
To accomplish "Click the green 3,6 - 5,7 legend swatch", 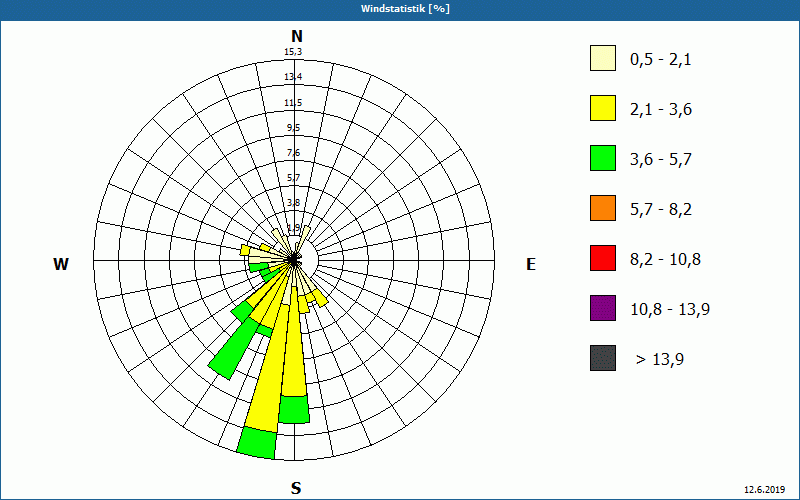I will 603,158.
